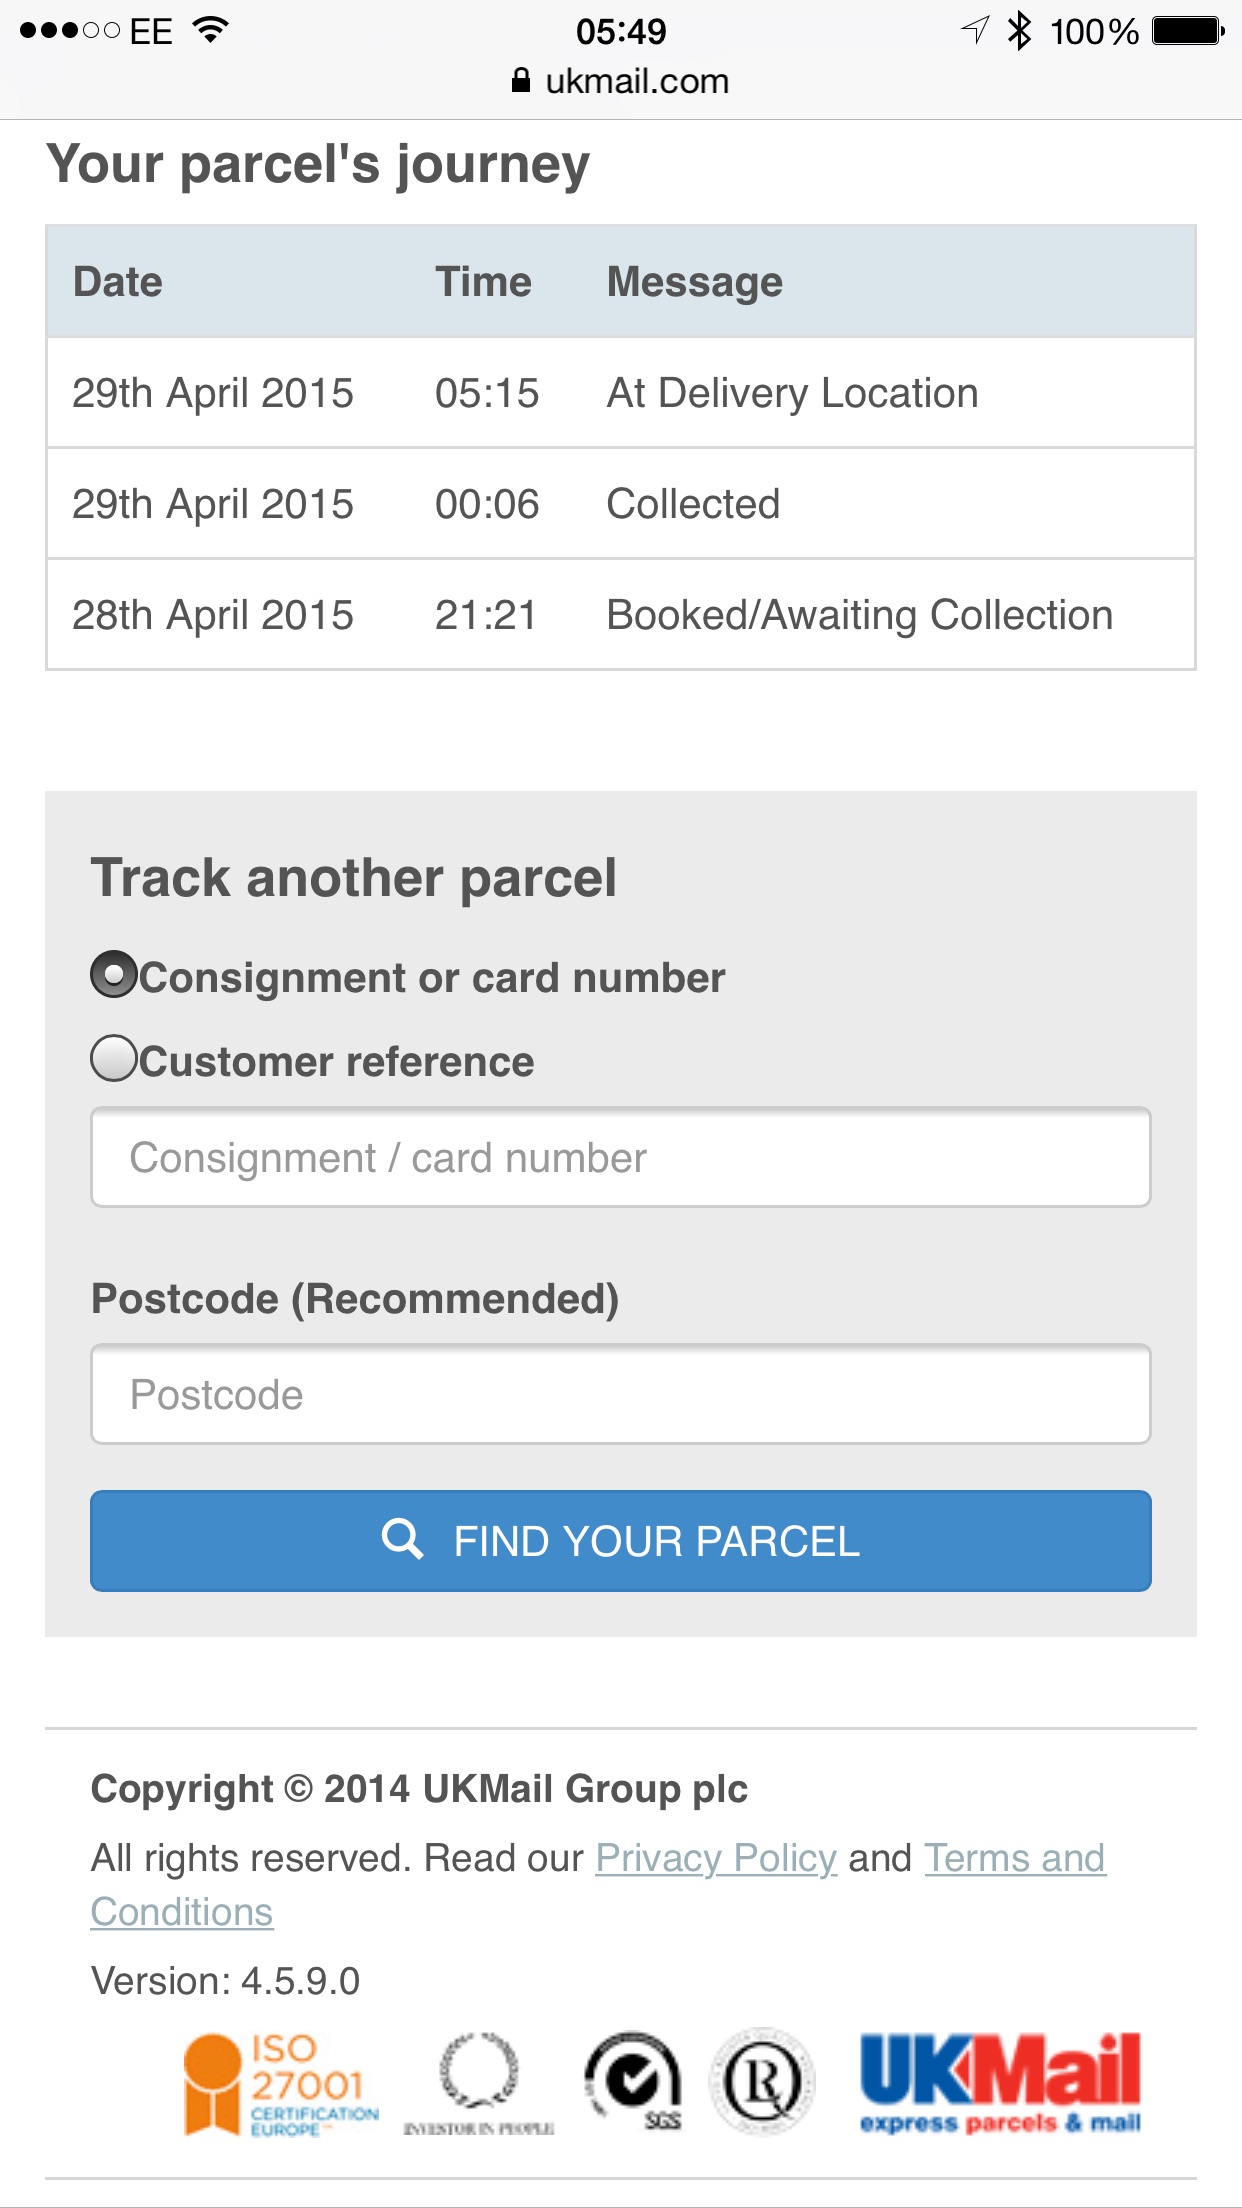The image size is (1242, 2208).
Task: Tap the Wi-Fi signal status icon
Action: tap(211, 30)
